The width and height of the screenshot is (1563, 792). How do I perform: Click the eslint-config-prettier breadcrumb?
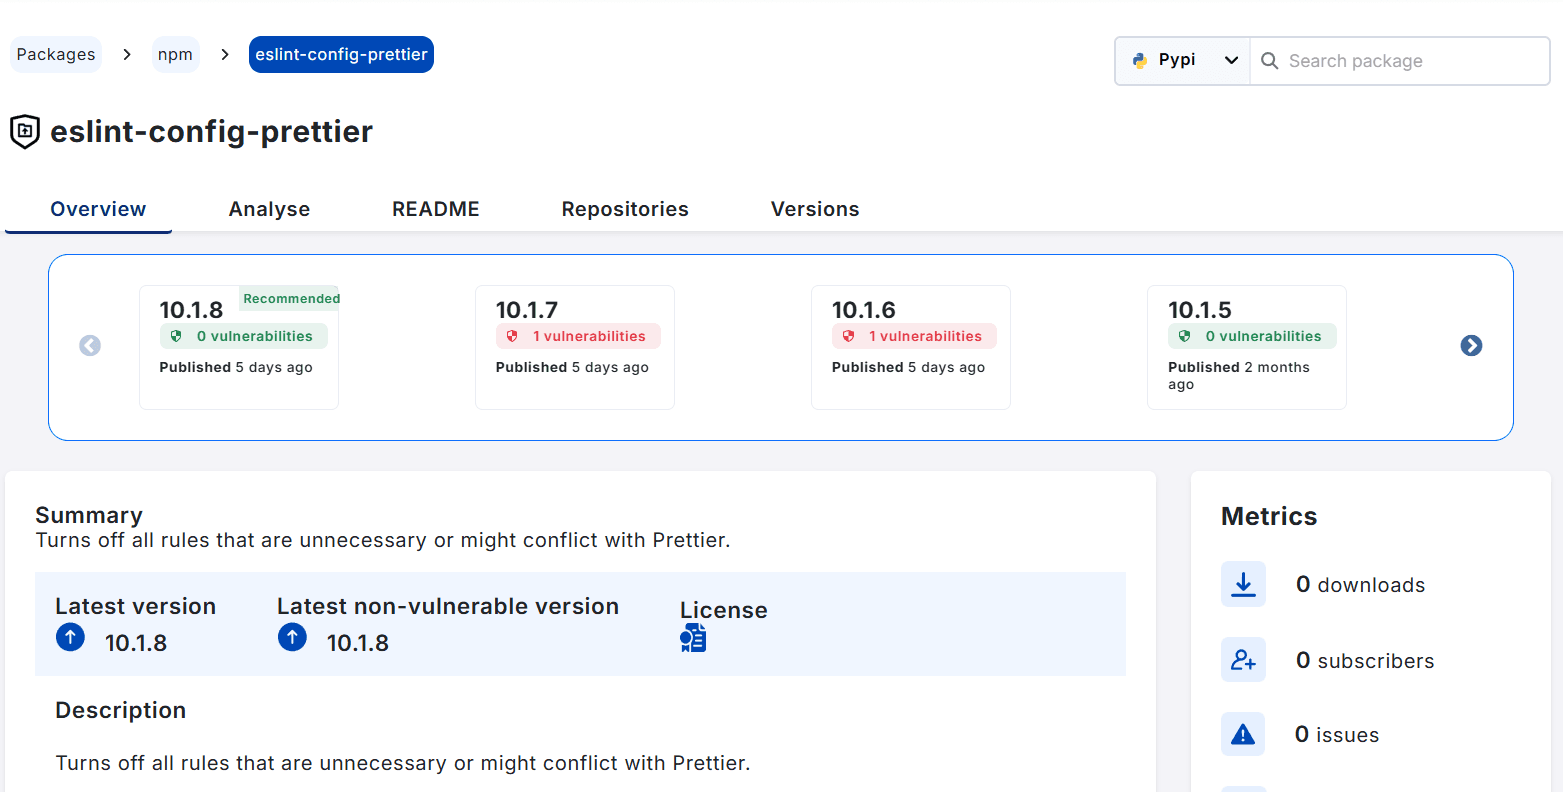(341, 54)
